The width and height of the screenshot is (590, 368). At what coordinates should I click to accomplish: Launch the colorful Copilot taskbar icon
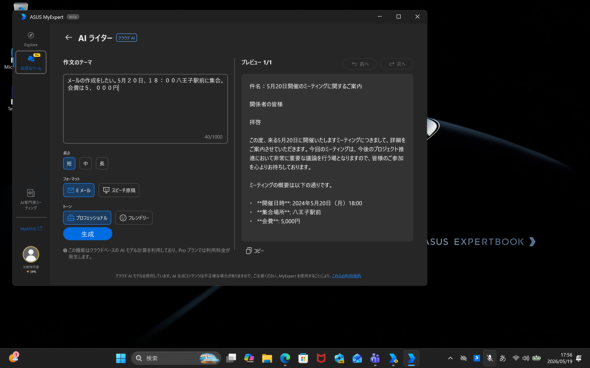tap(249, 358)
